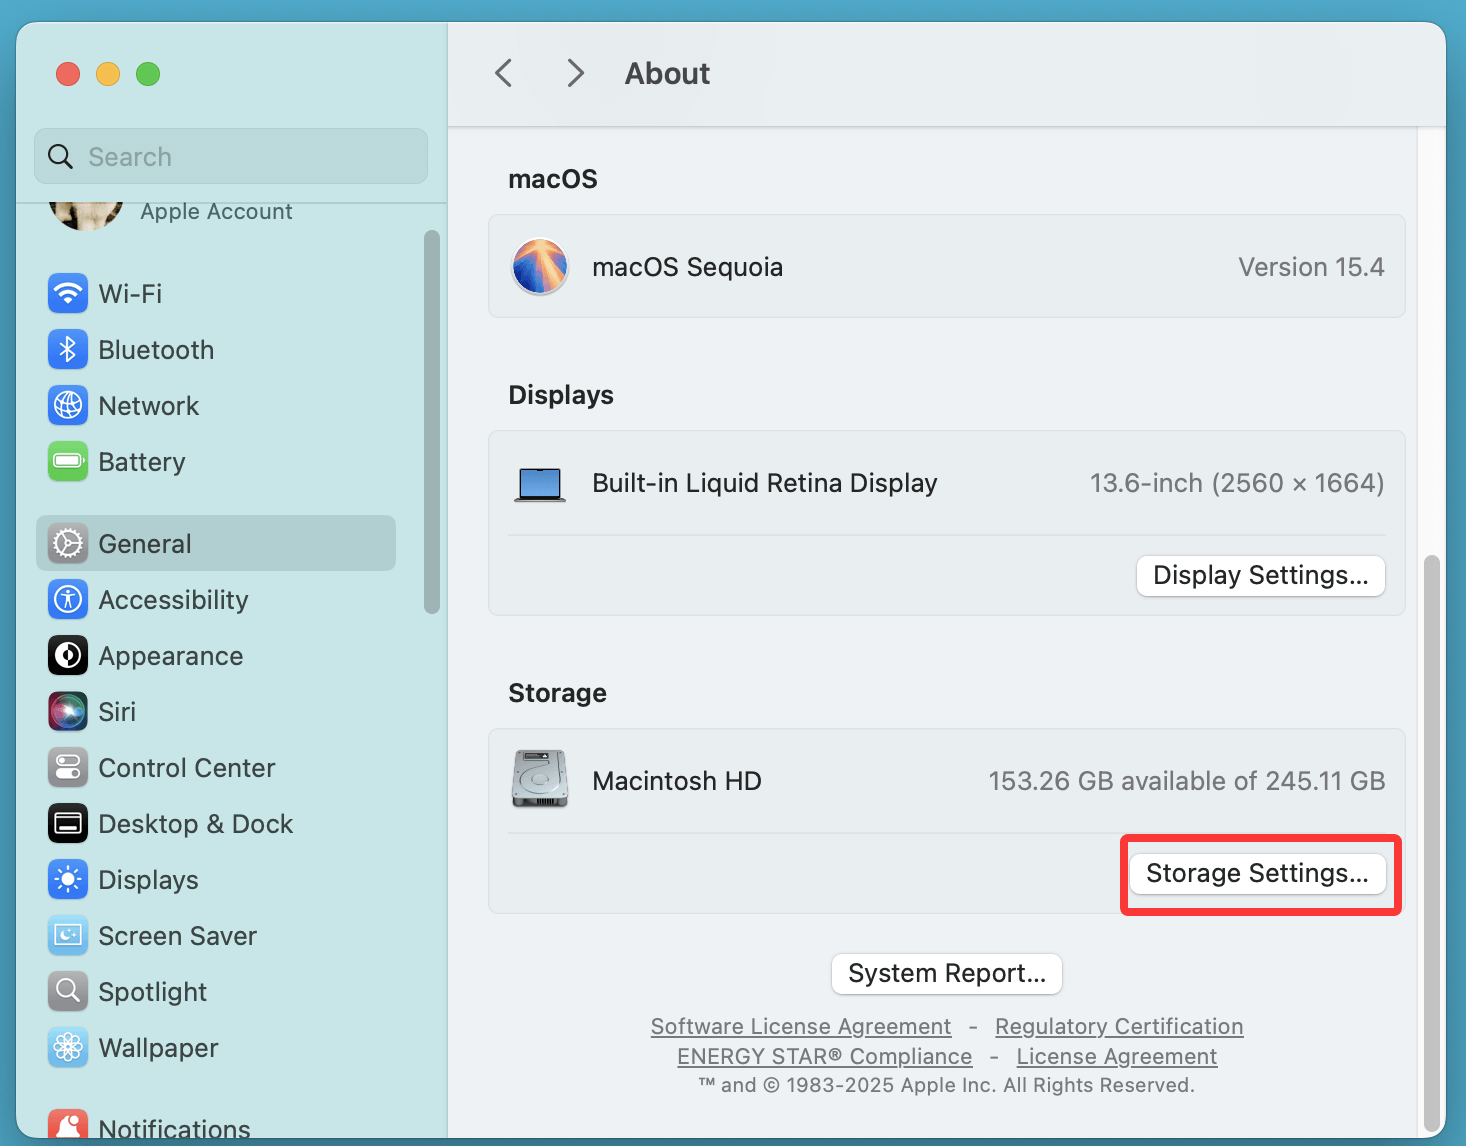Navigate back using the left chevron
The width and height of the screenshot is (1466, 1146).
(503, 73)
